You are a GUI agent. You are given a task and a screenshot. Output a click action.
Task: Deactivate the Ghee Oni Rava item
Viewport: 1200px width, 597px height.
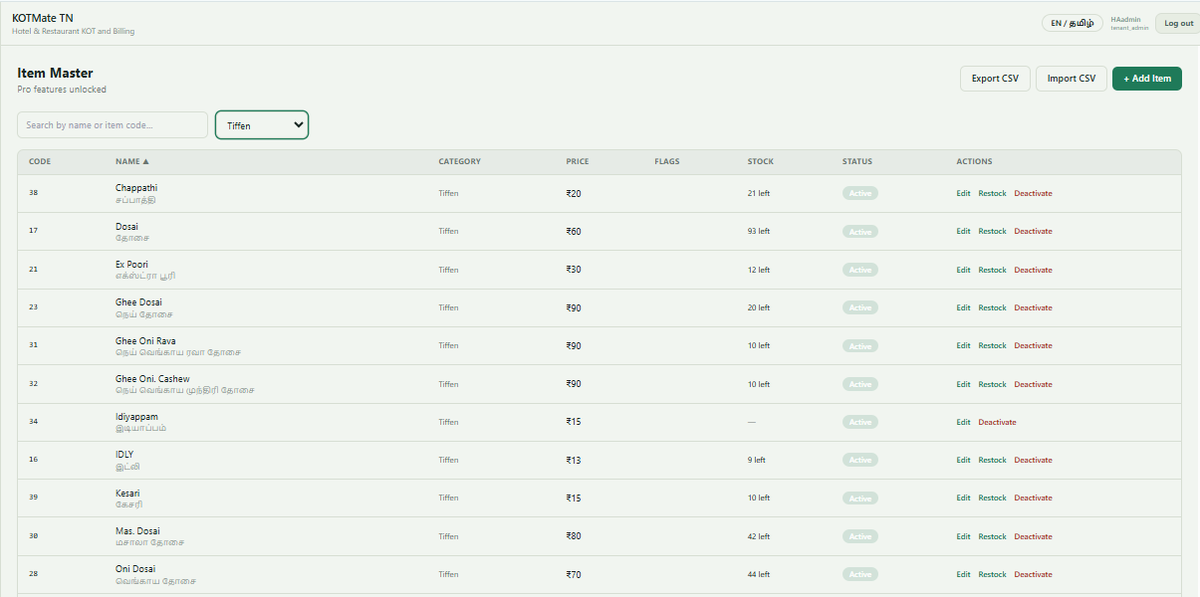tap(1033, 346)
